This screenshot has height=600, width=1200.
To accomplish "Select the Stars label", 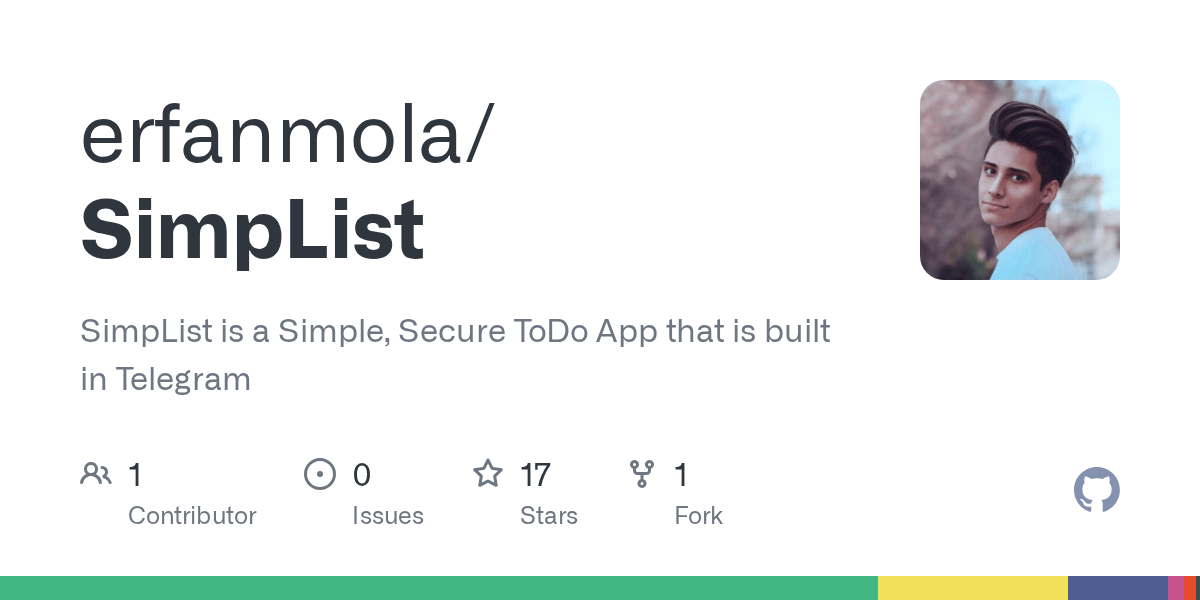I will pyautogui.click(x=549, y=516).
